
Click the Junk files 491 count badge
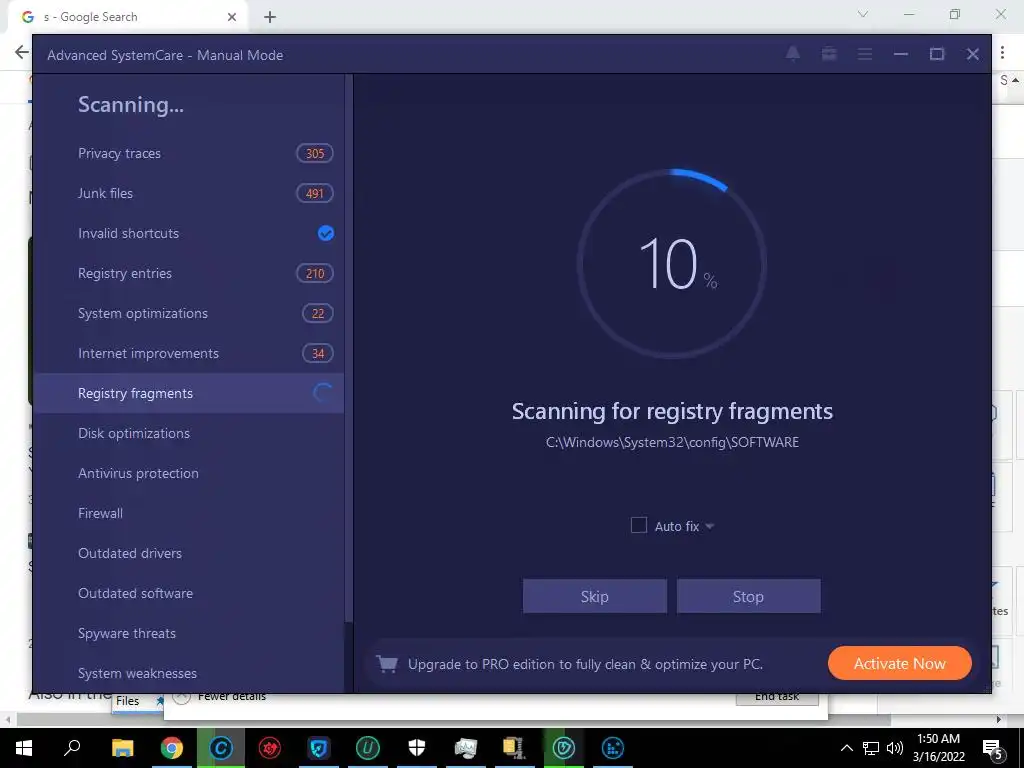pos(315,193)
